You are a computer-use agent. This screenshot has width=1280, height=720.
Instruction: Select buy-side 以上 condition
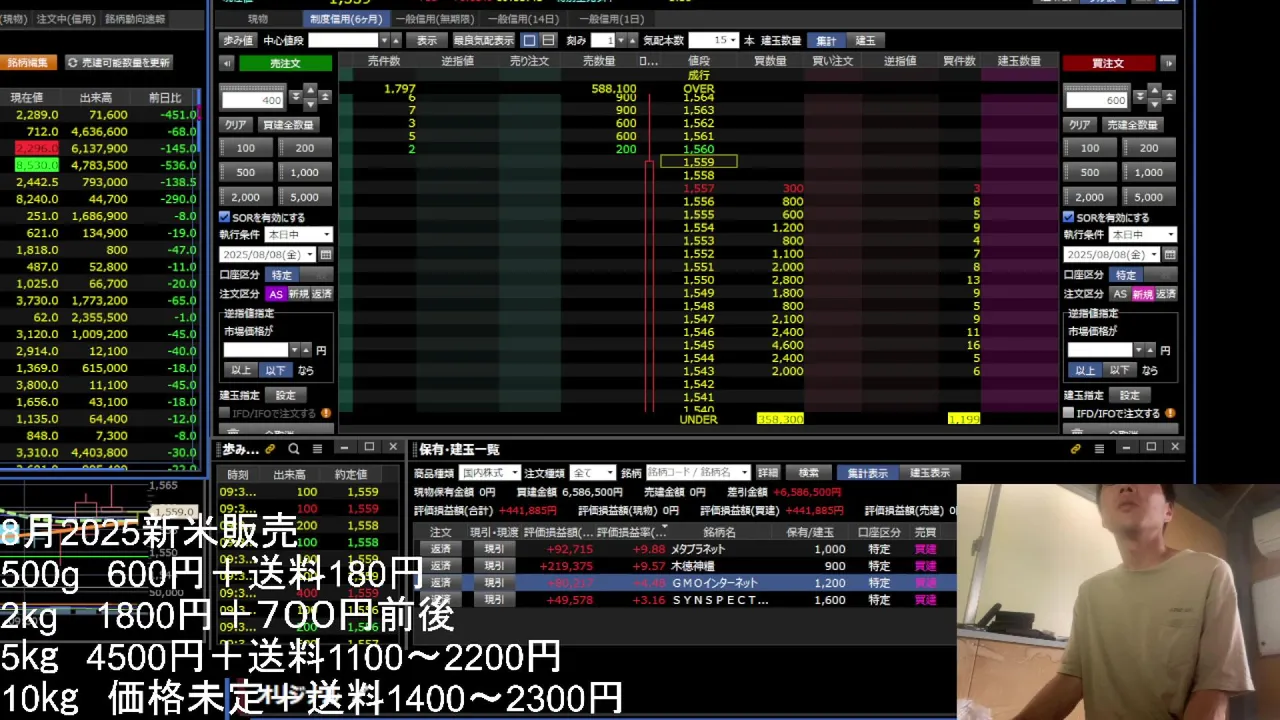[x=1085, y=370]
